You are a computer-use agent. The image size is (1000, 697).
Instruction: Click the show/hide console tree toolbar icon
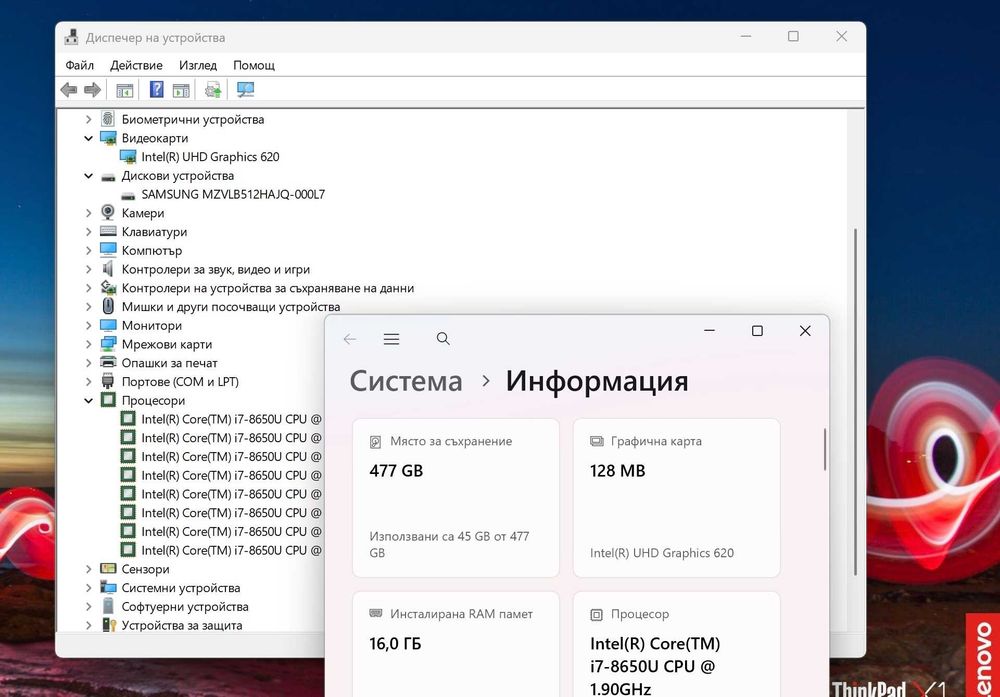[124, 90]
